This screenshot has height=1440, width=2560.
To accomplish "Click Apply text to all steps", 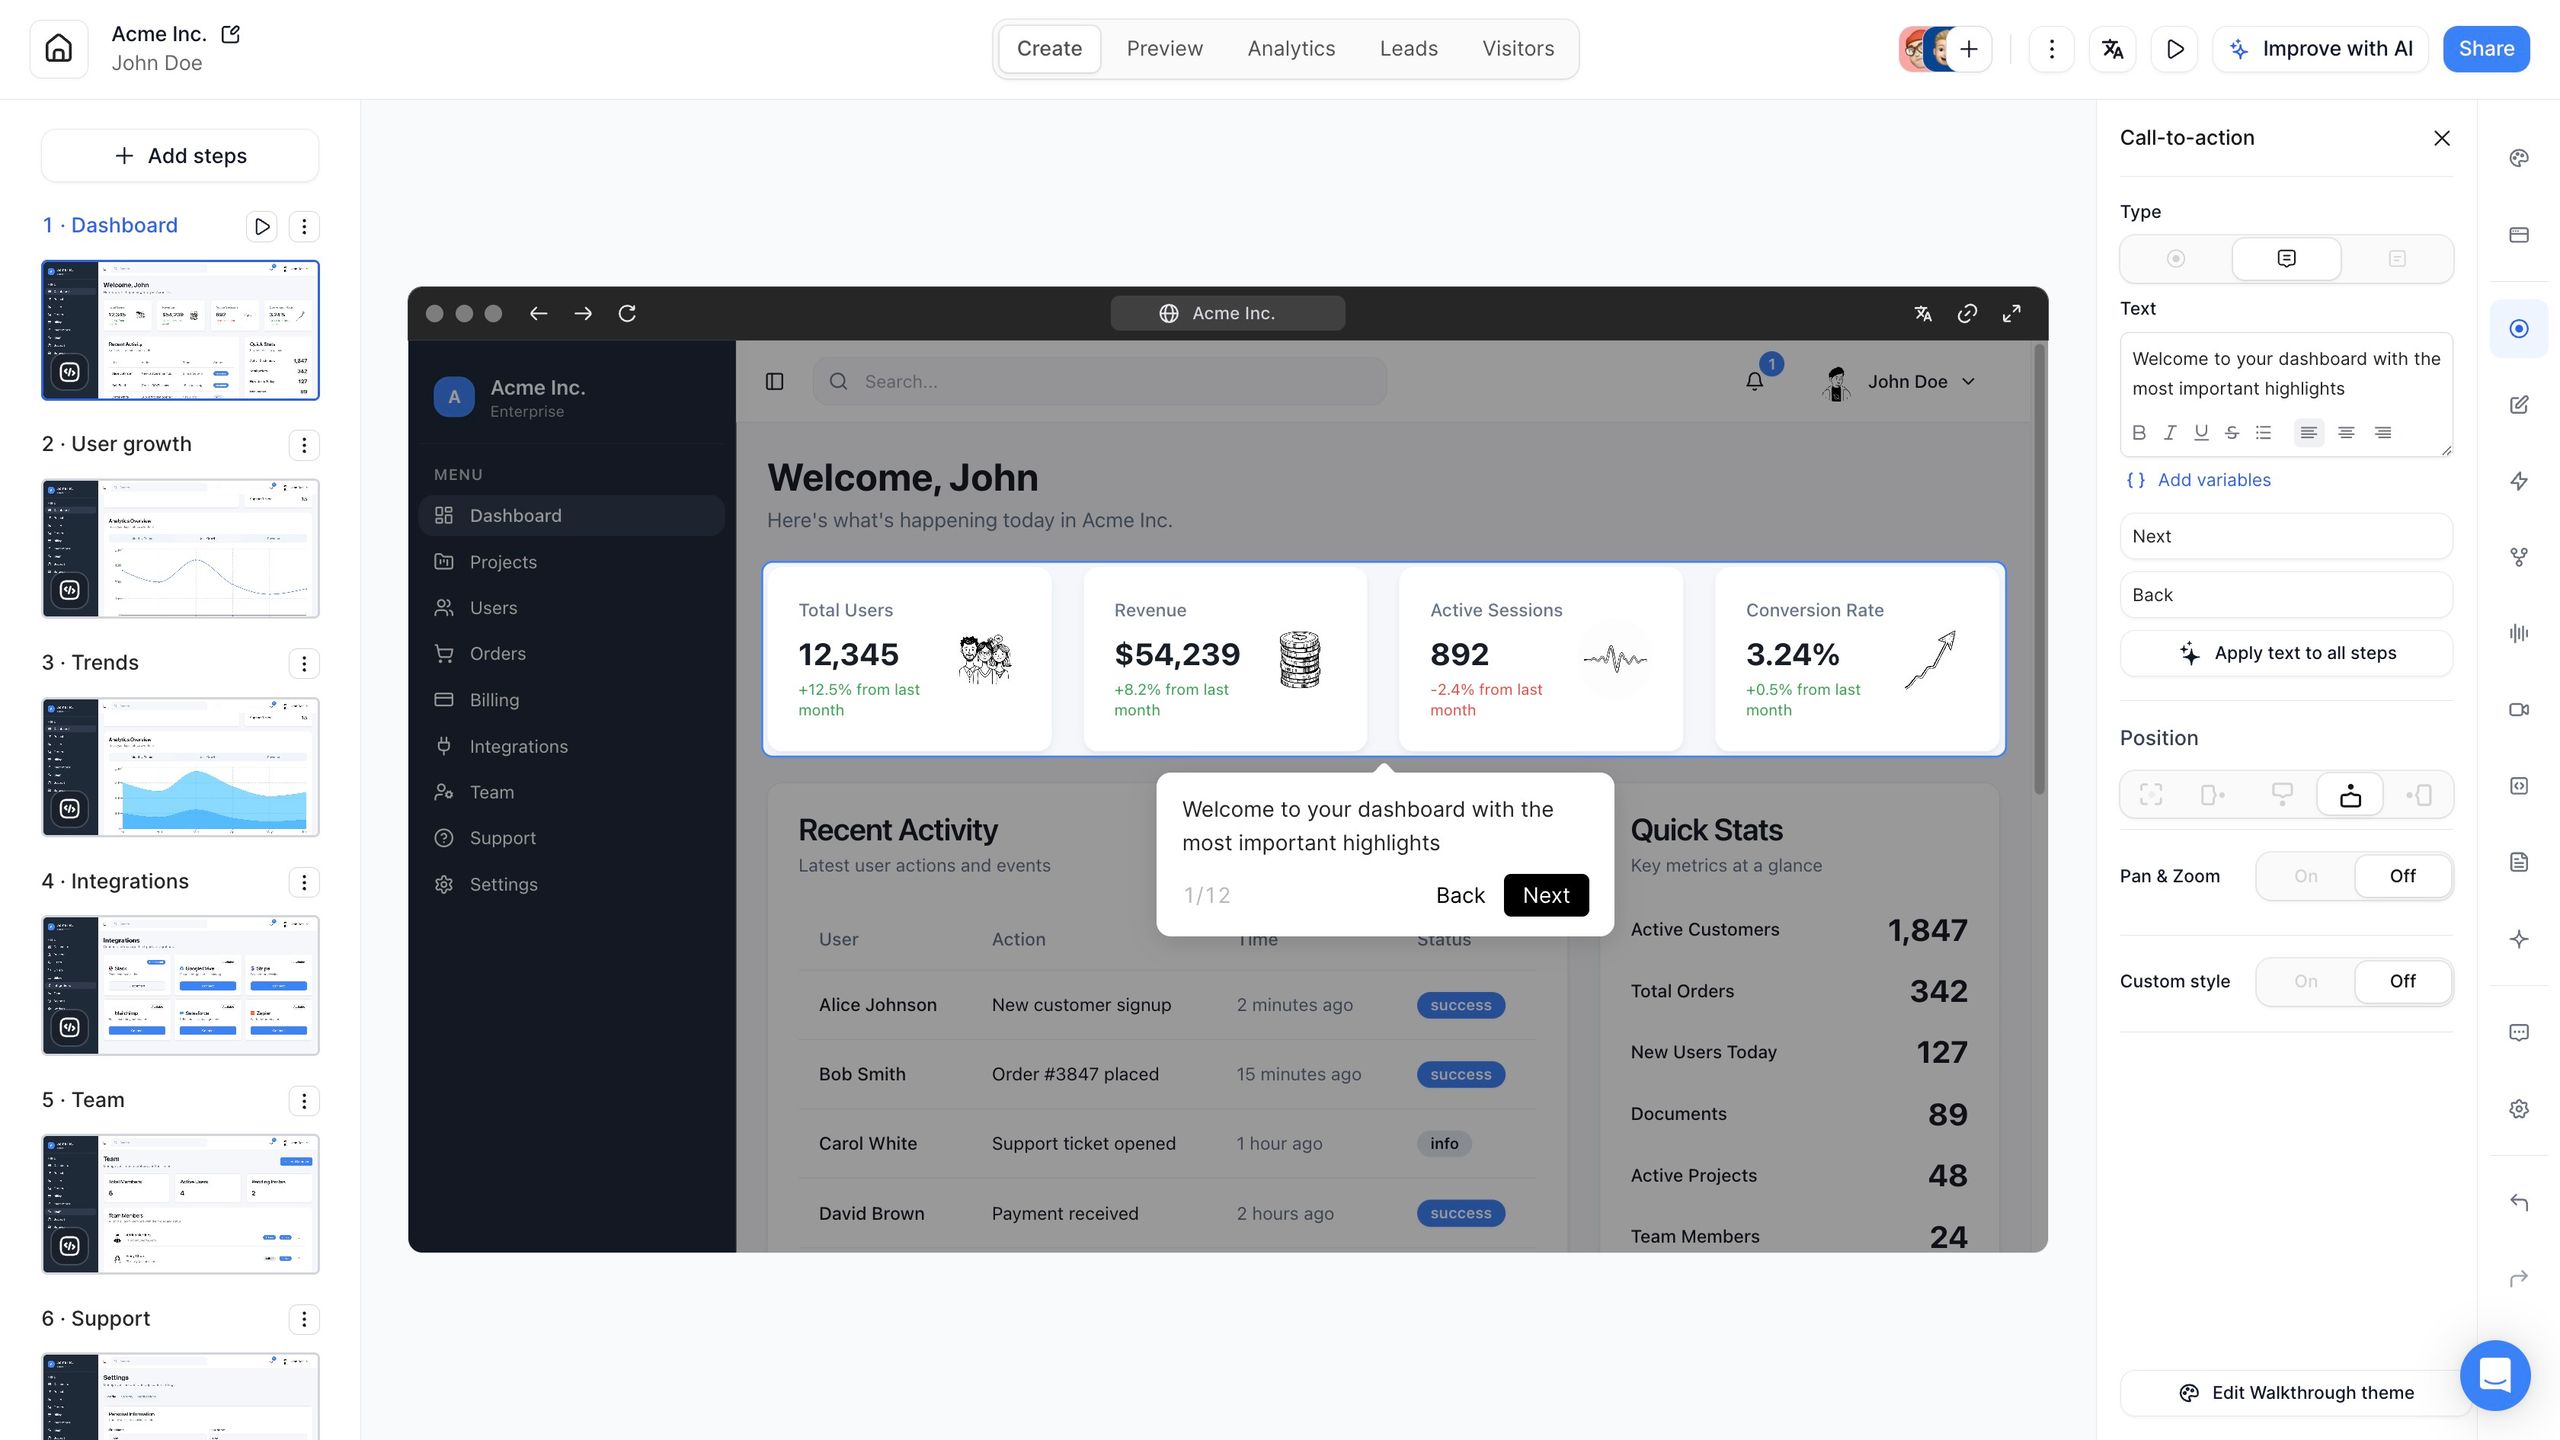I will [x=2286, y=653].
